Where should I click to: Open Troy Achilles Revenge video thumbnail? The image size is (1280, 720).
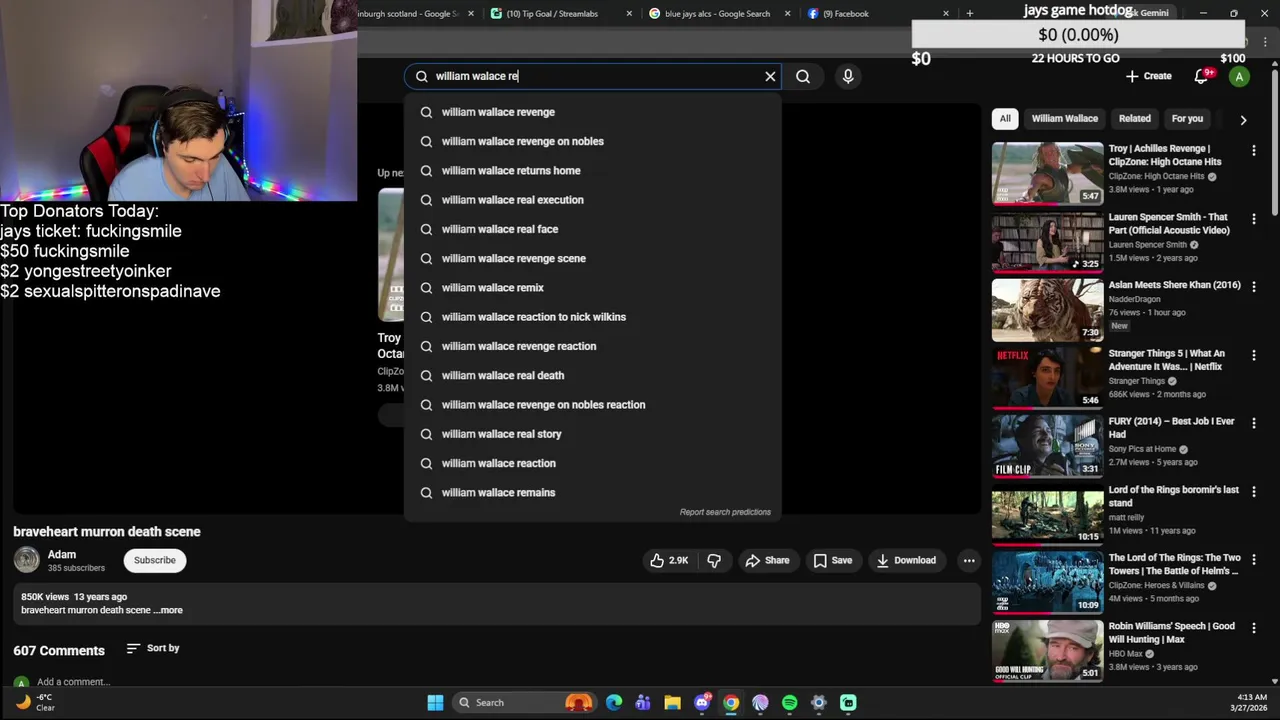click(1047, 173)
